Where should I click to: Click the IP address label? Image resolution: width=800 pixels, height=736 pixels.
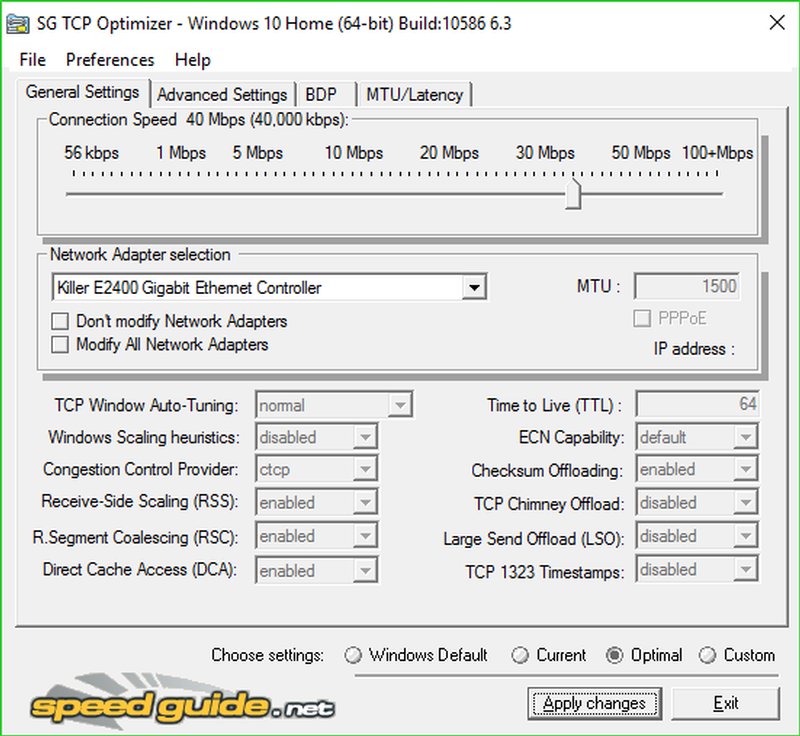(x=694, y=349)
